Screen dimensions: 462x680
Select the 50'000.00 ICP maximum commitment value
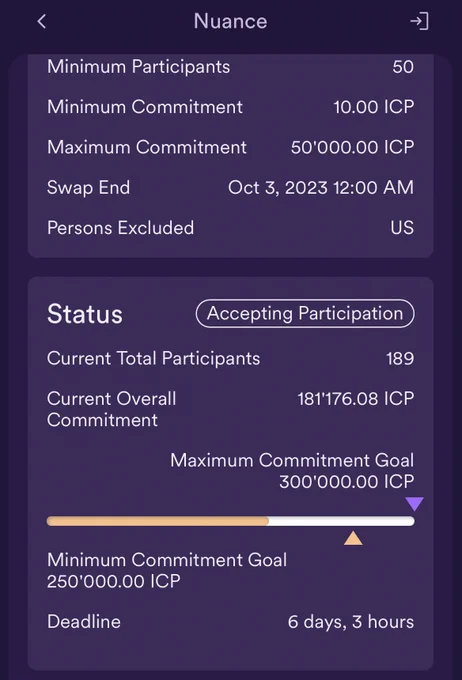click(352, 147)
